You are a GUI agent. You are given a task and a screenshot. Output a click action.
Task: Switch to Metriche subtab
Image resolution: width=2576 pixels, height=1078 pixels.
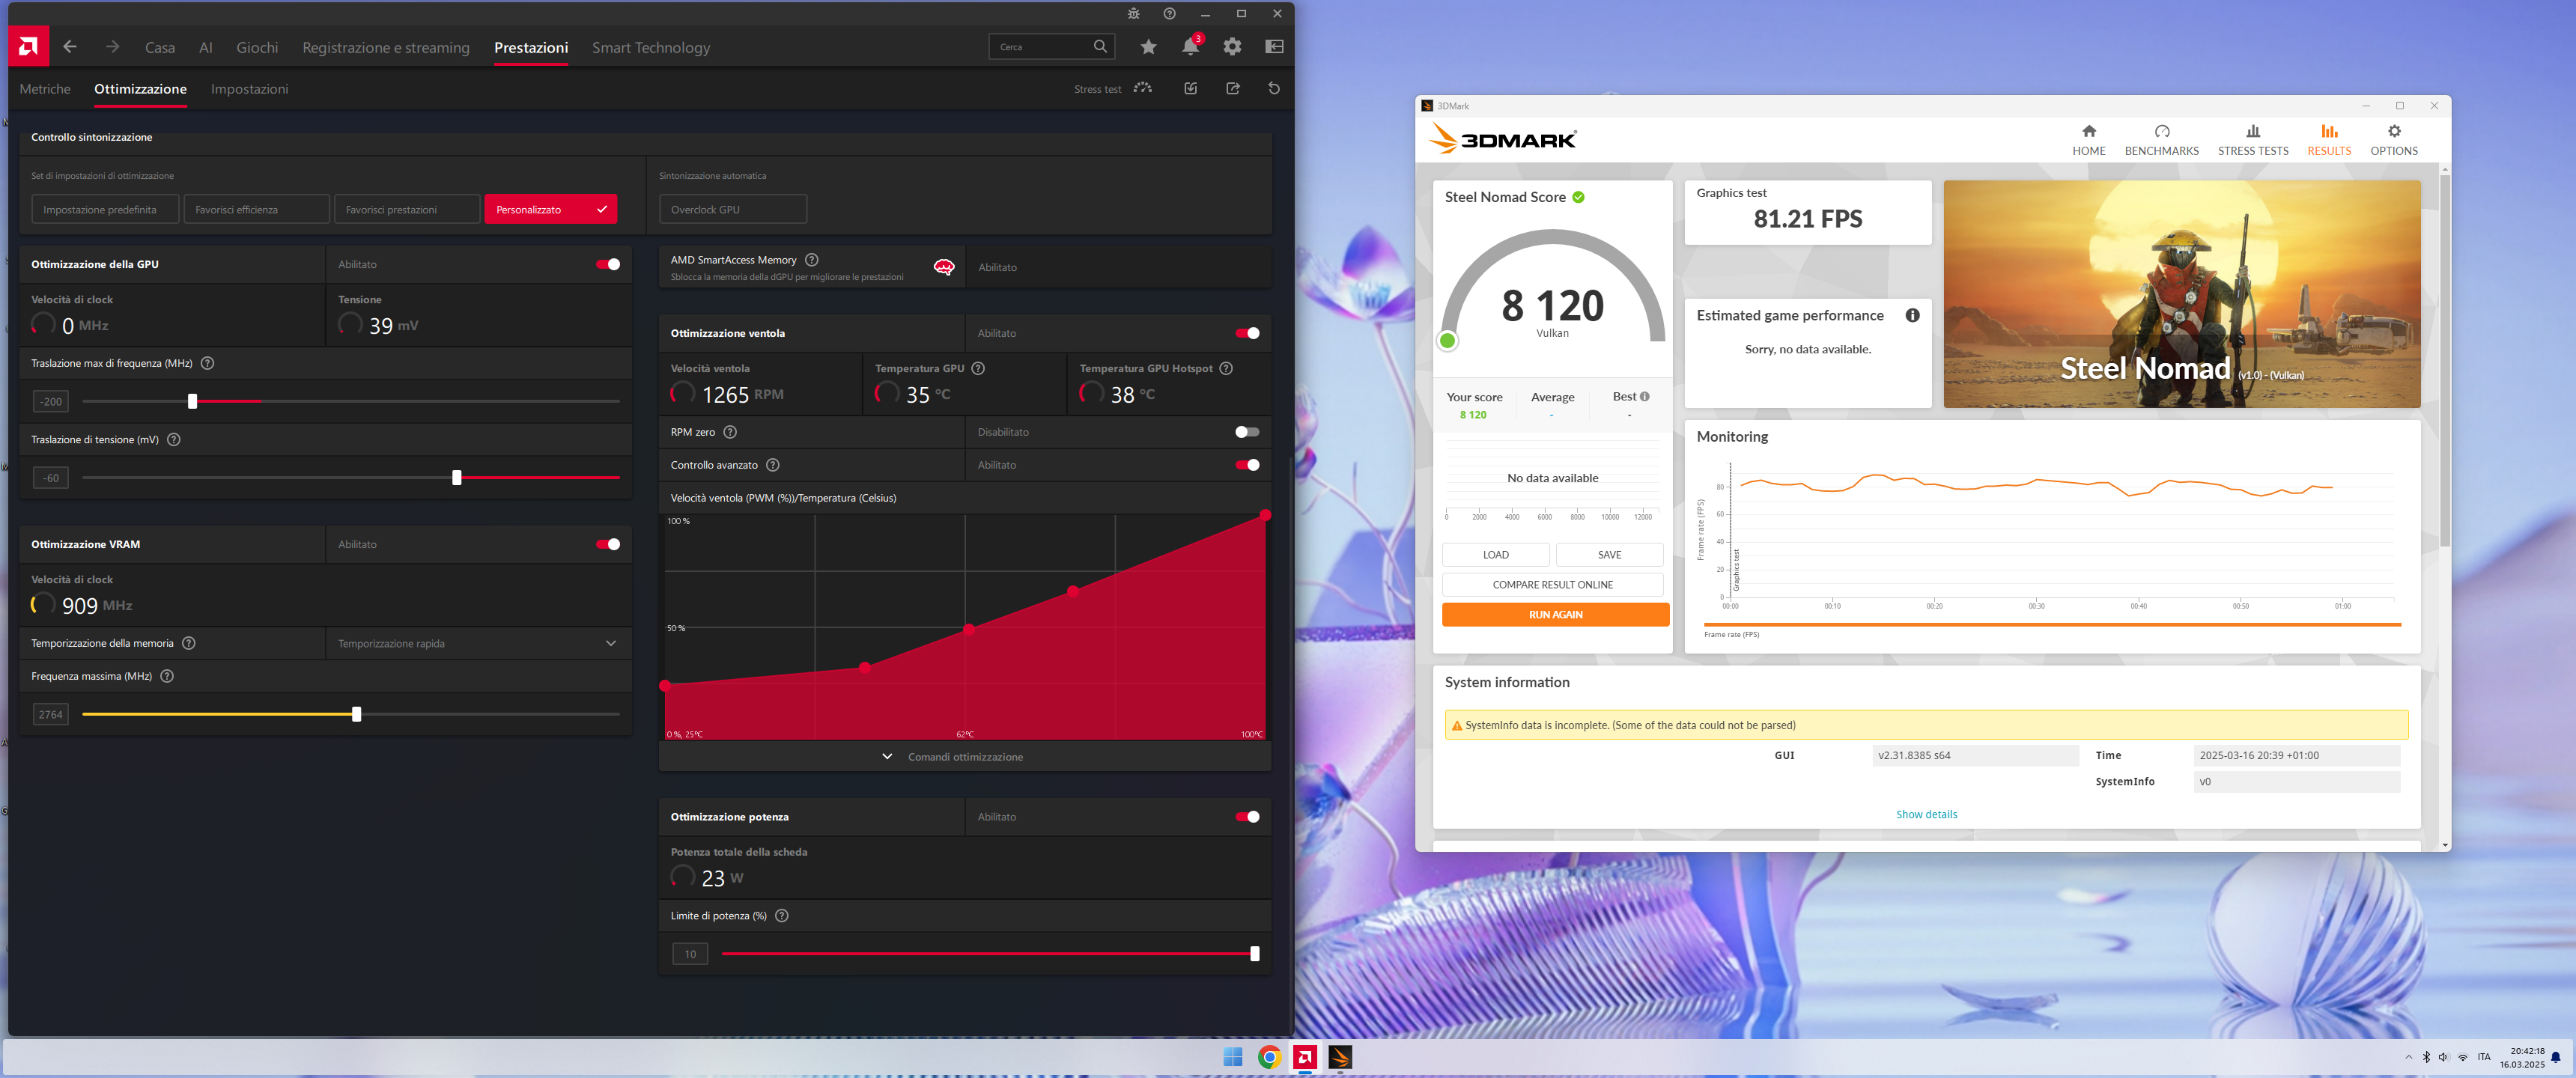tap(45, 89)
